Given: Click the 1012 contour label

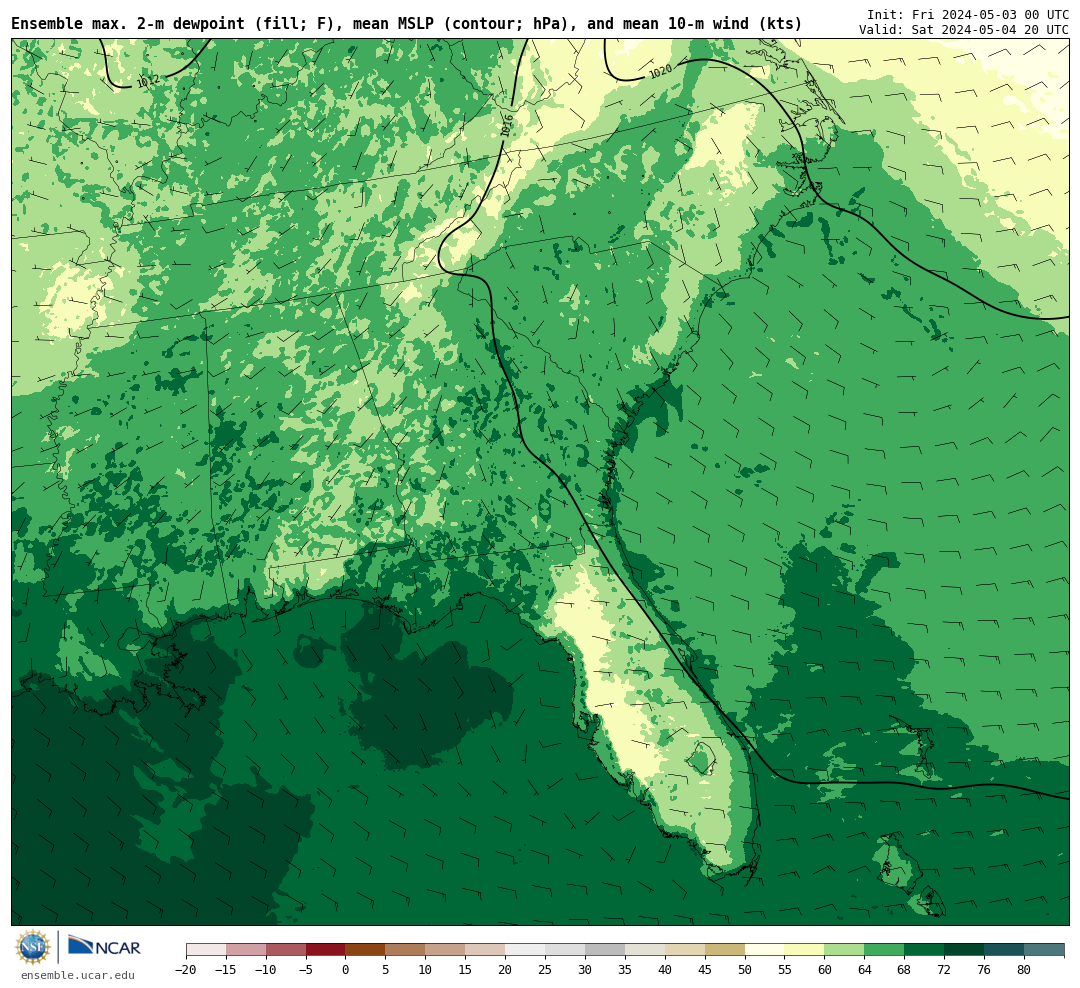Looking at the screenshot, I should point(148,81).
